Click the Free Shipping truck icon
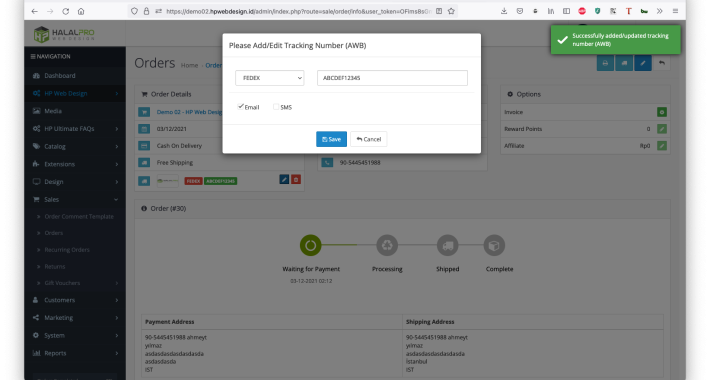The image size is (710, 380). pos(144,163)
